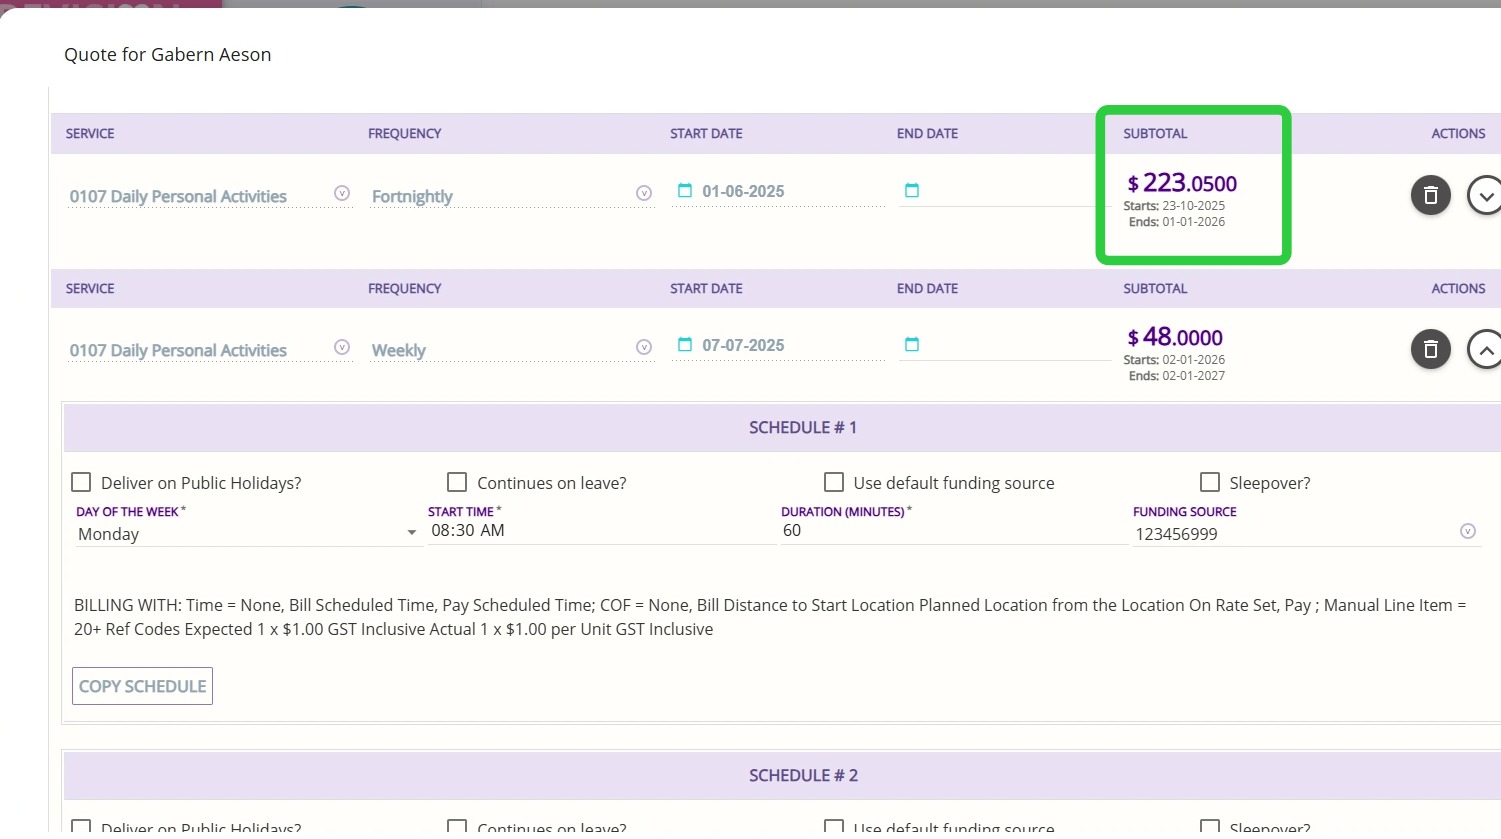Delete the Fortnightly service row
1501x839 pixels.
pos(1430,195)
